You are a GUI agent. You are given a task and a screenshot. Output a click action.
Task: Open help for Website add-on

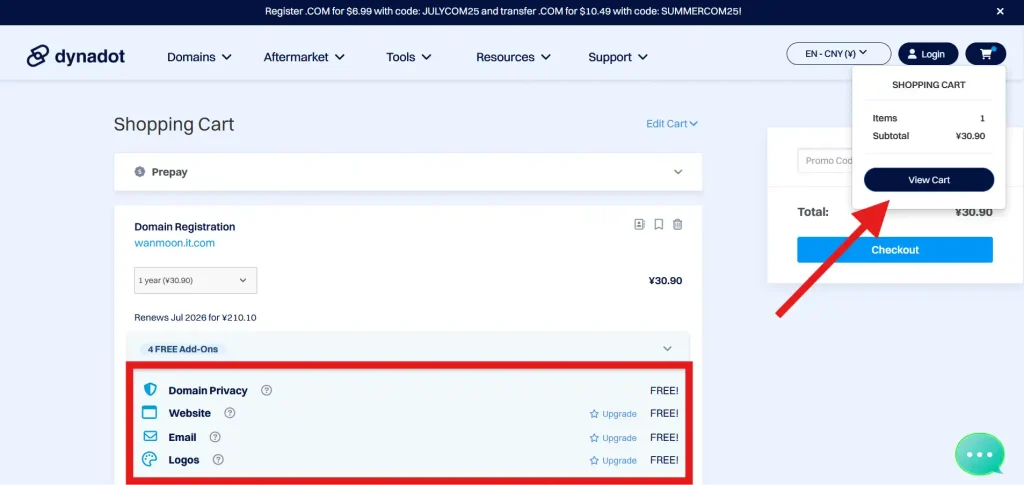coord(229,413)
